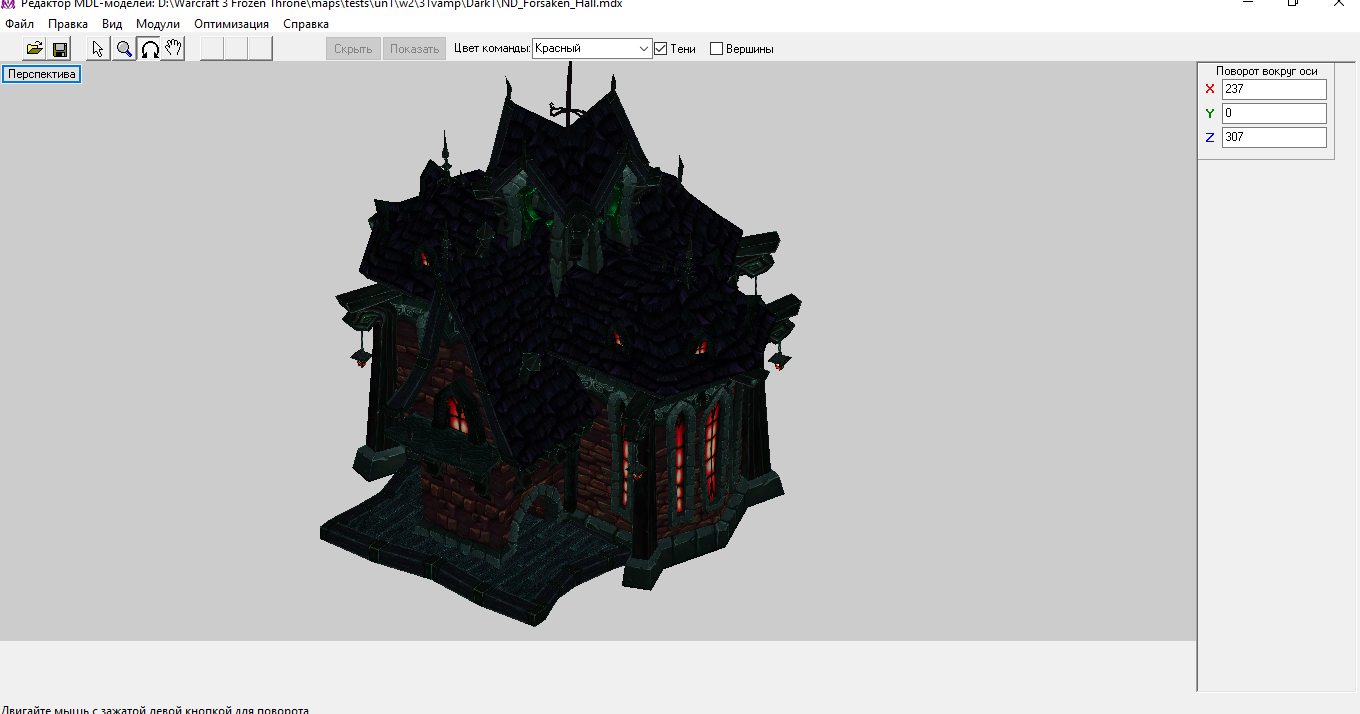The image size is (1360, 714).
Task: Click the save floppy disk icon
Action: (60, 48)
